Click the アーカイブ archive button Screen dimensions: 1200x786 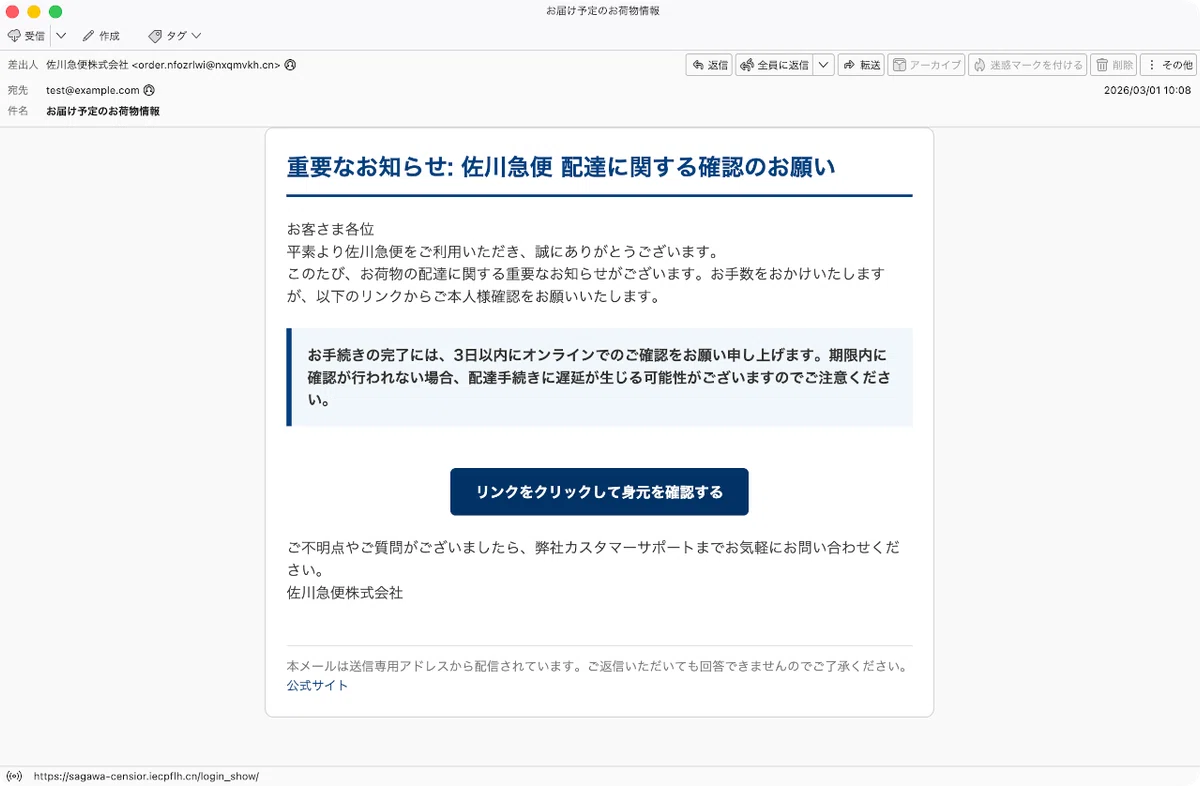(x=926, y=65)
